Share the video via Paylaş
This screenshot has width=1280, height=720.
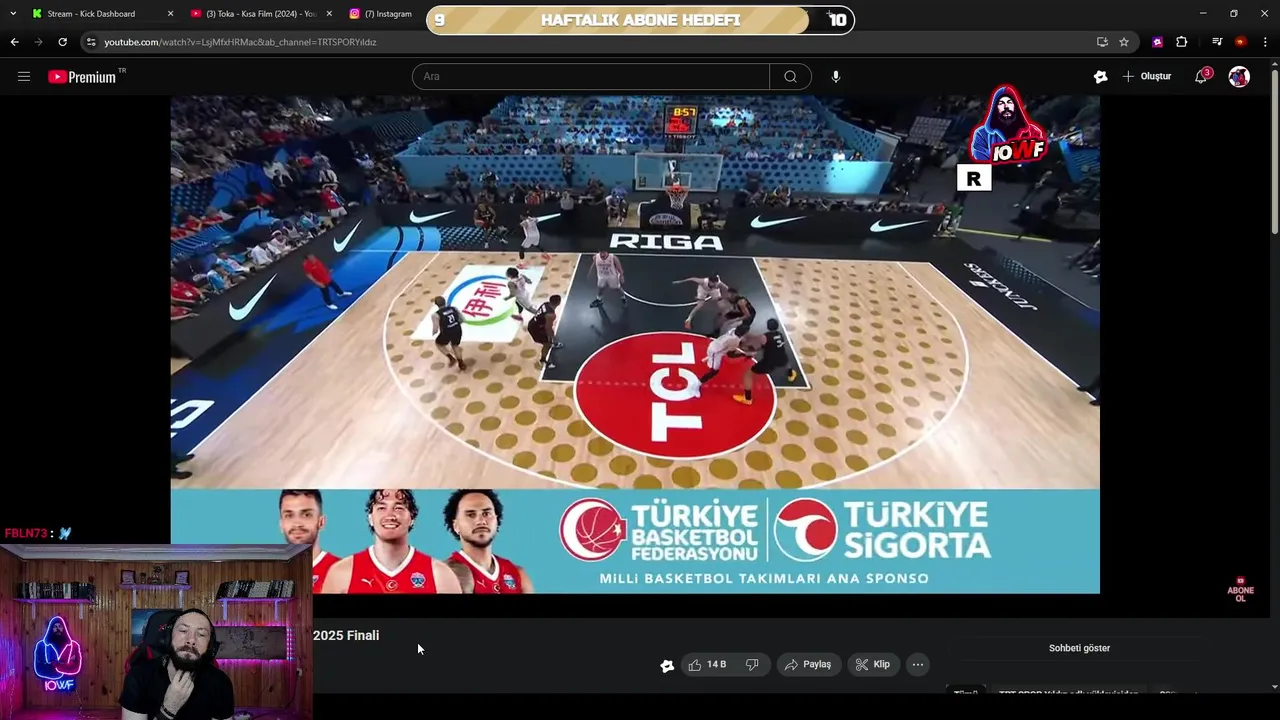tap(808, 664)
